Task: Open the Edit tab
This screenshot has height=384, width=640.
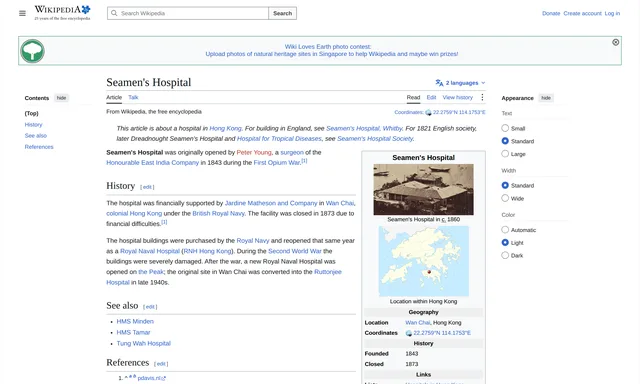Action: point(431,98)
